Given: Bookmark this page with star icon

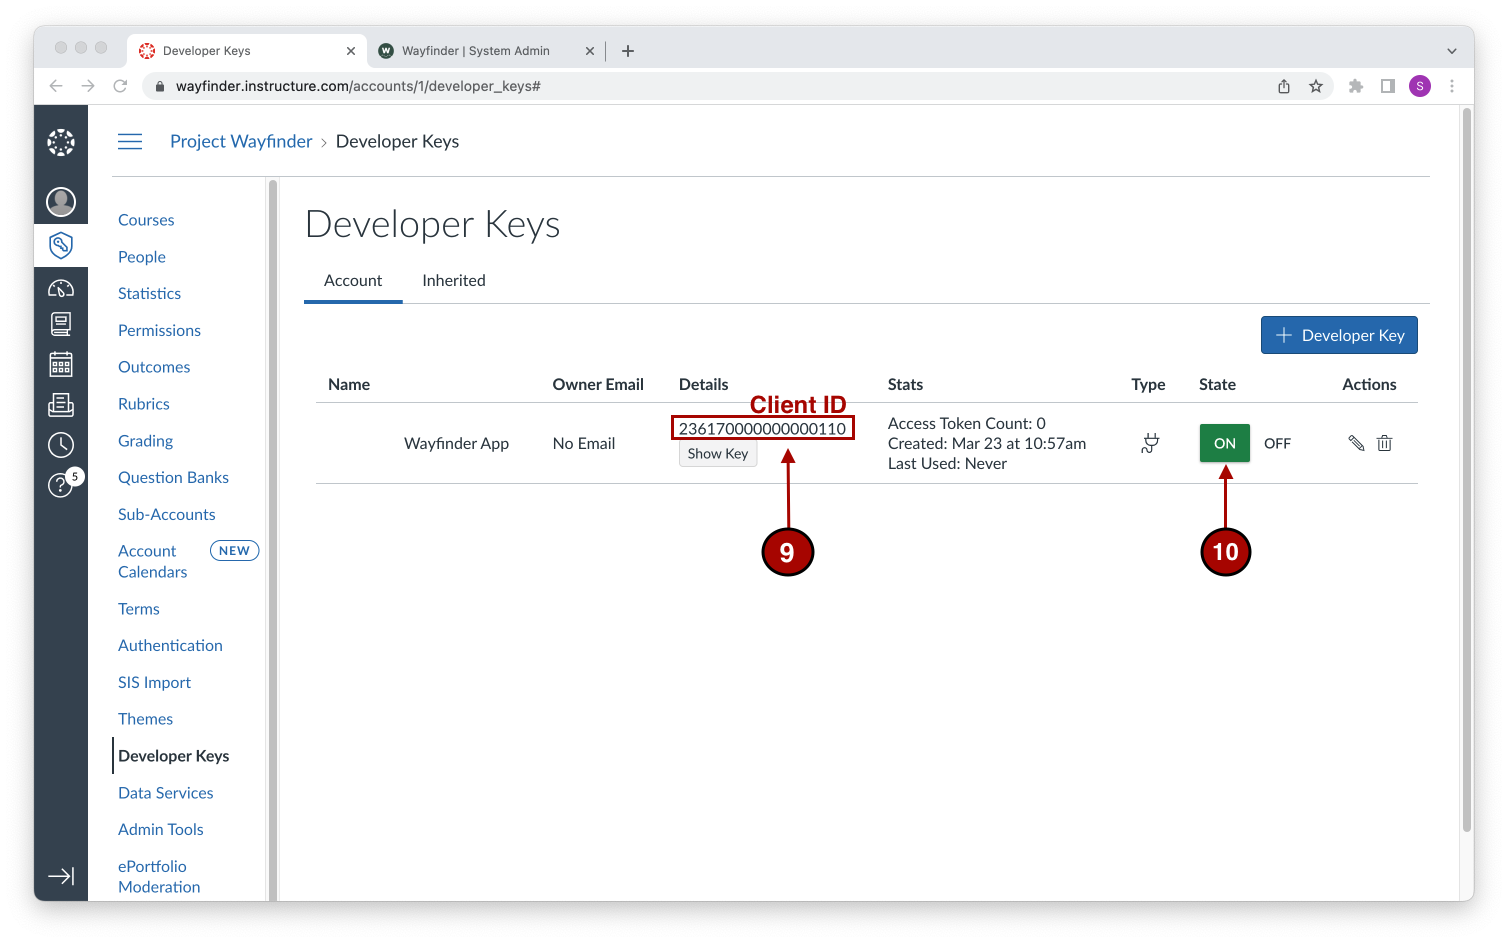Looking at the screenshot, I should (1316, 86).
